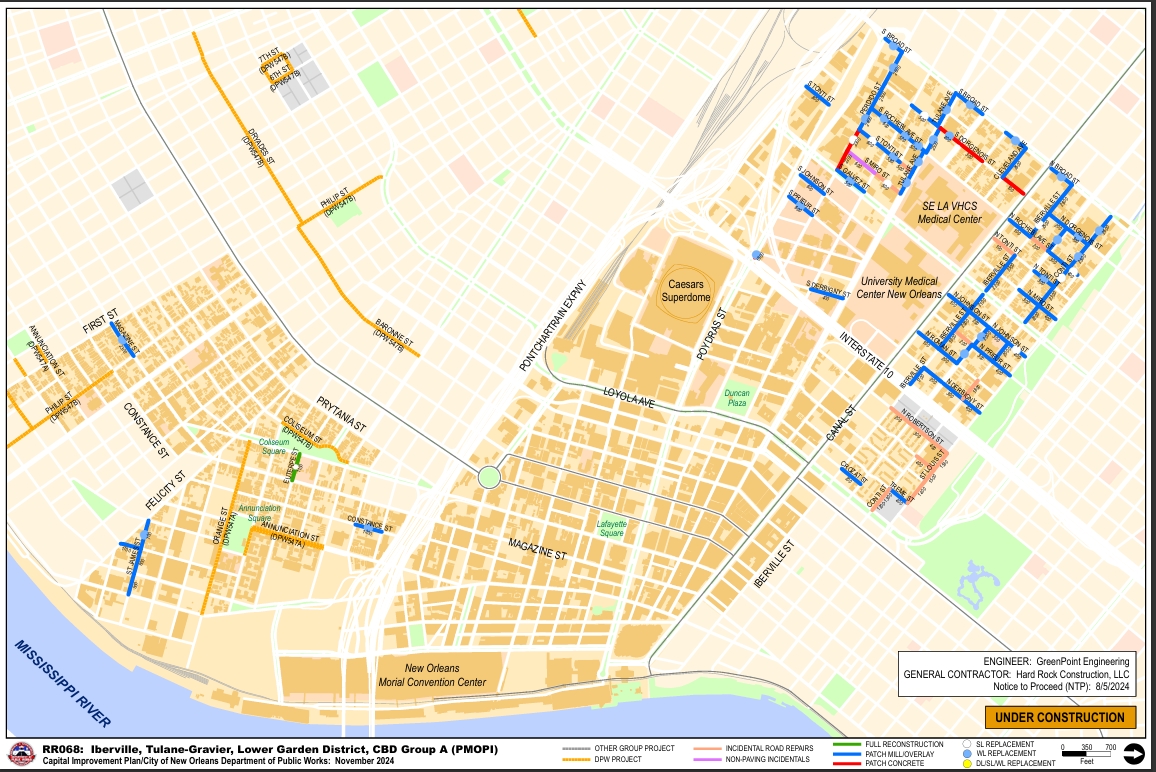This screenshot has height=772, width=1156.
Task: Click the scale bar showing 350 and 700 feet
Action: (x=1088, y=754)
